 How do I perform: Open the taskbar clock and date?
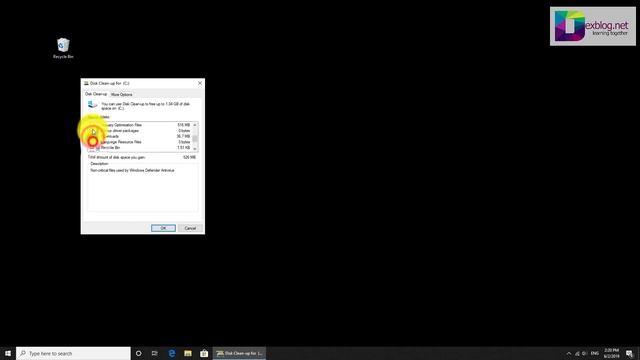coord(611,353)
